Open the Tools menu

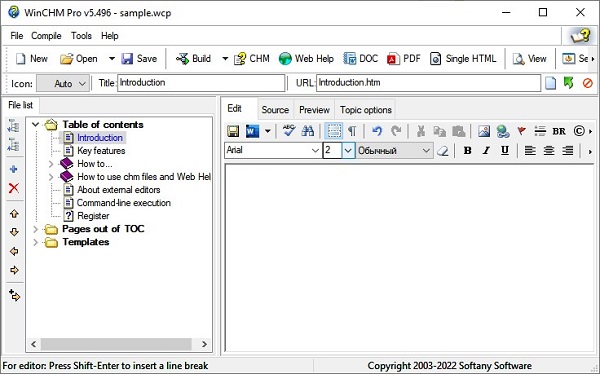(x=81, y=36)
